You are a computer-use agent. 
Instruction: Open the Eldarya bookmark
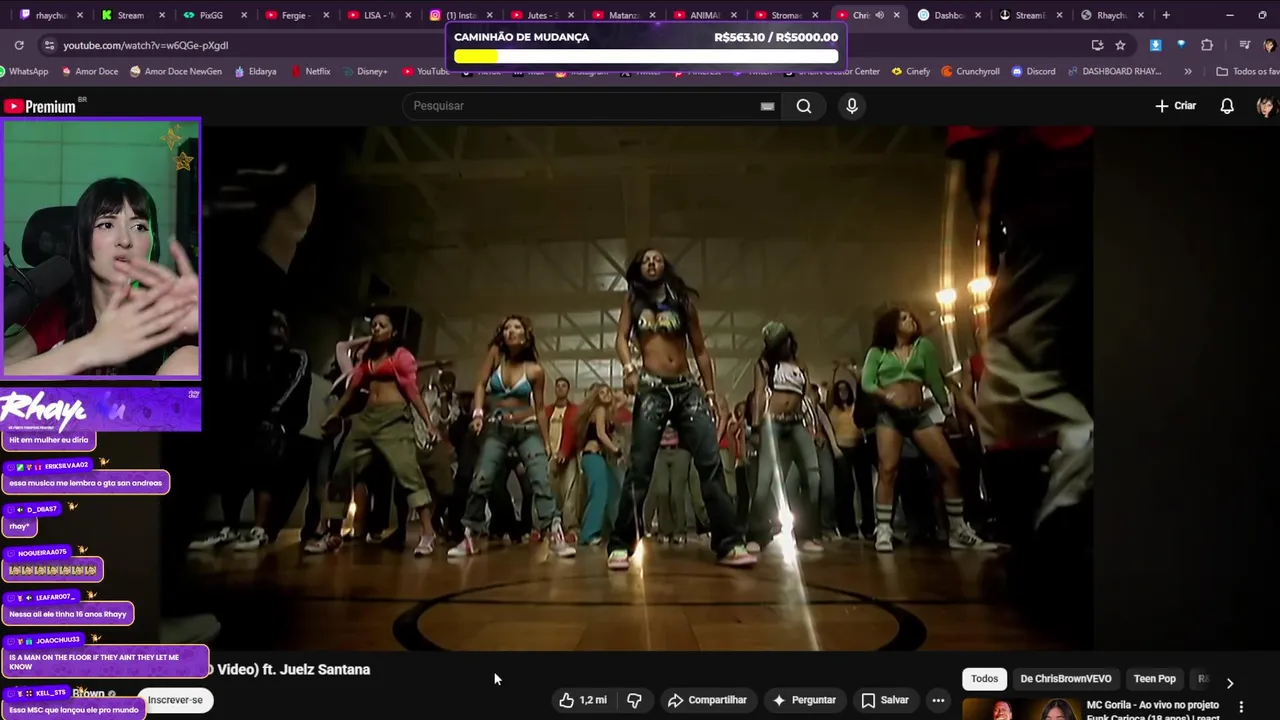pyautogui.click(x=255, y=71)
